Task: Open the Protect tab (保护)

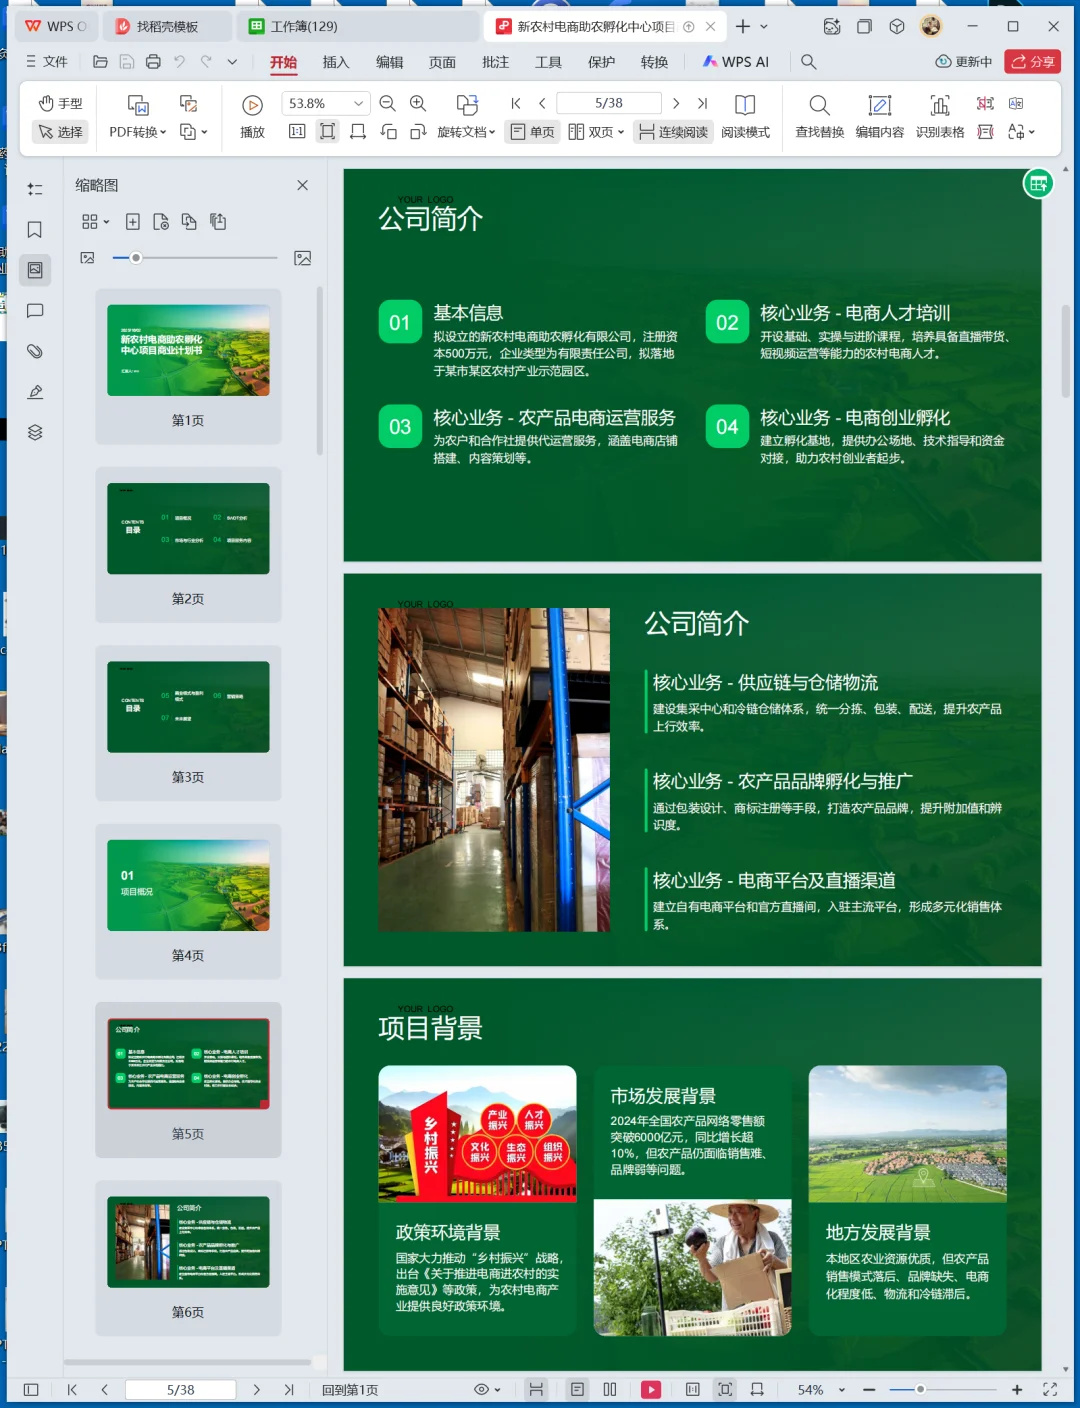Action: tap(601, 62)
